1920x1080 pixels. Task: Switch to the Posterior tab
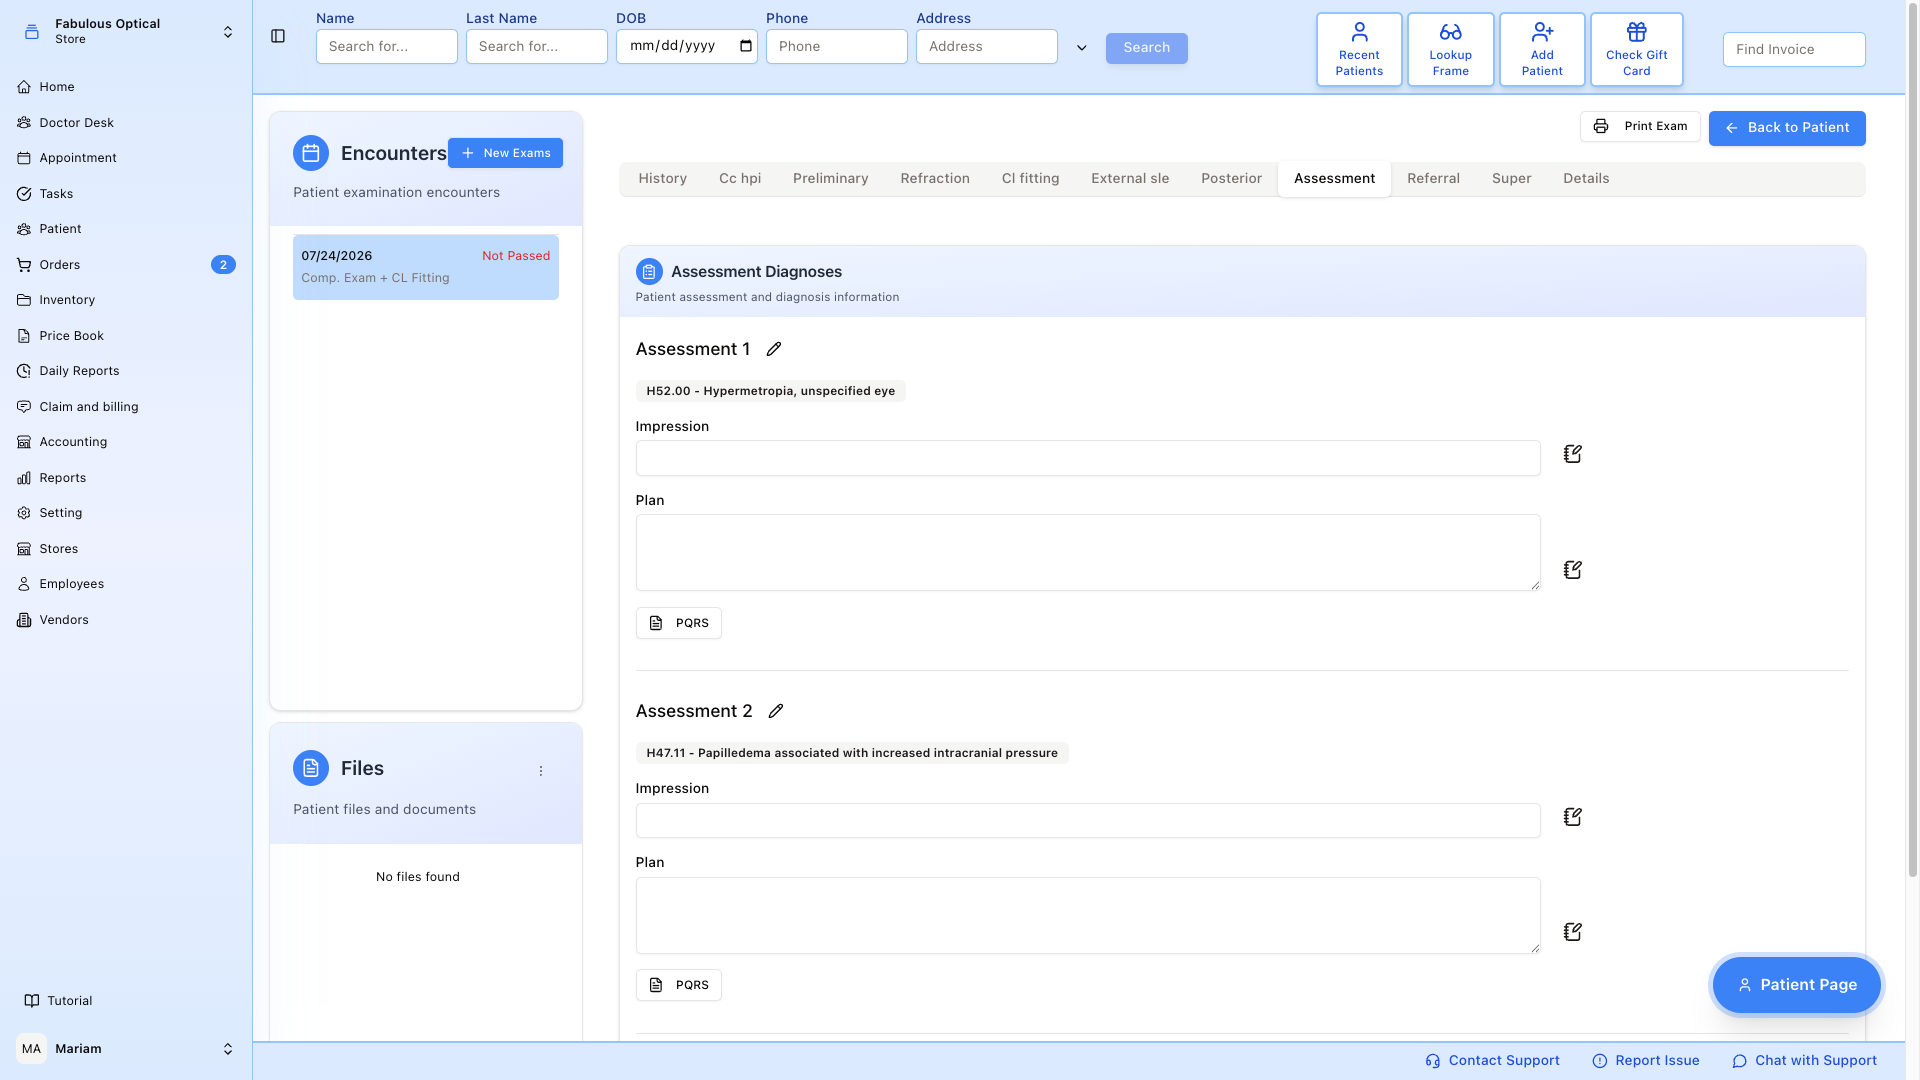tap(1231, 179)
